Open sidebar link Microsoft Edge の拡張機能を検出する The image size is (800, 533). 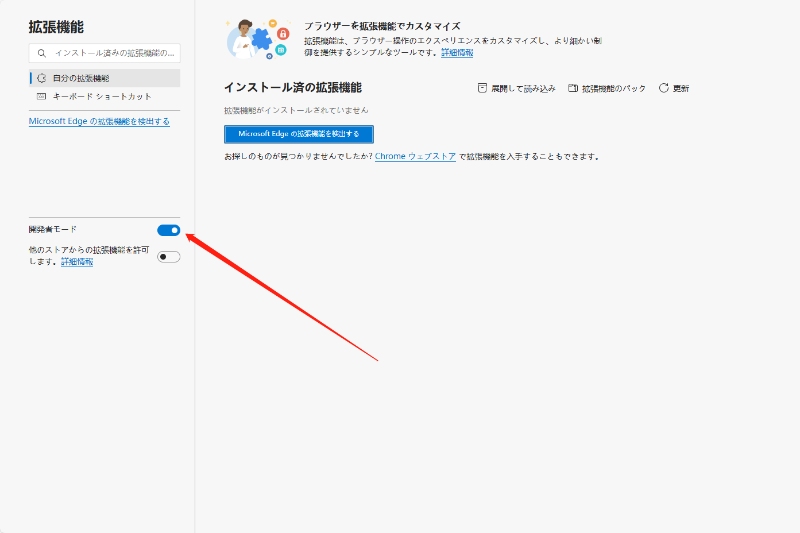(x=99, y=121)
